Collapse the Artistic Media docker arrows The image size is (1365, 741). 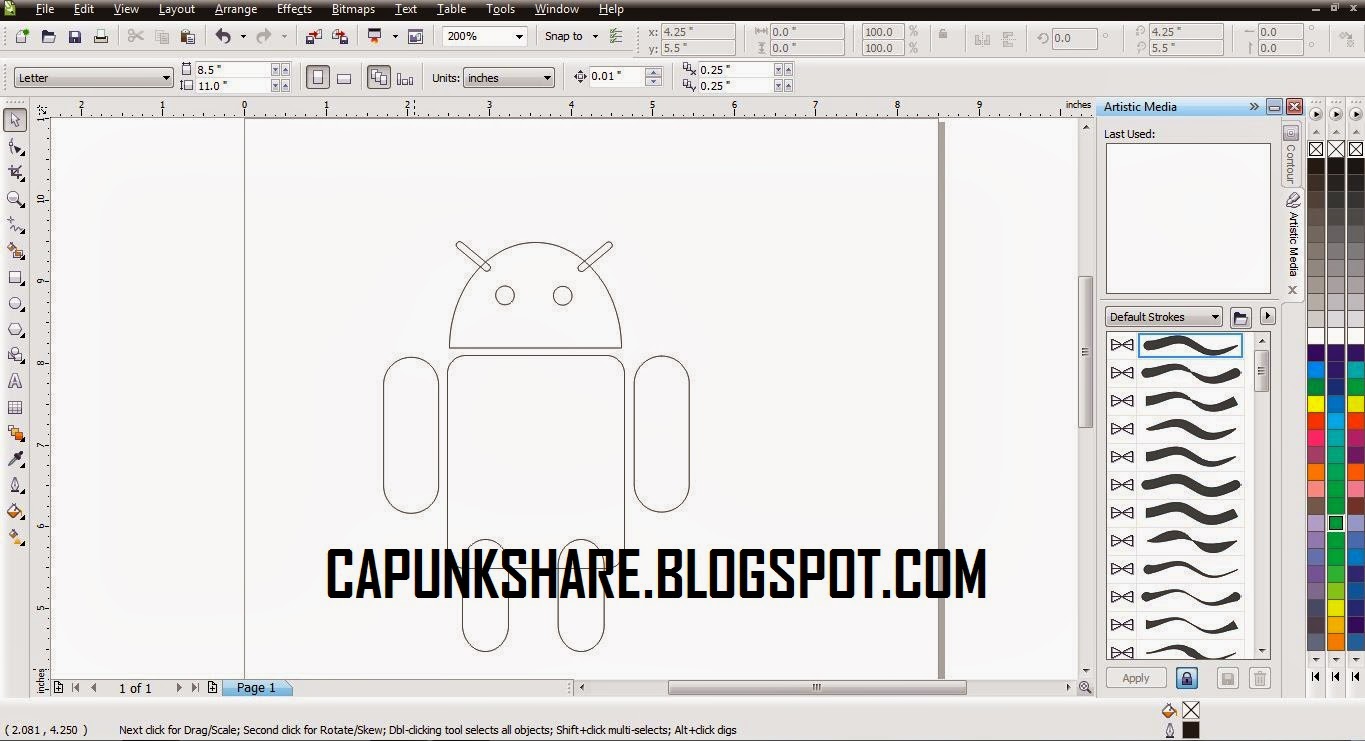coord(1254,107)
